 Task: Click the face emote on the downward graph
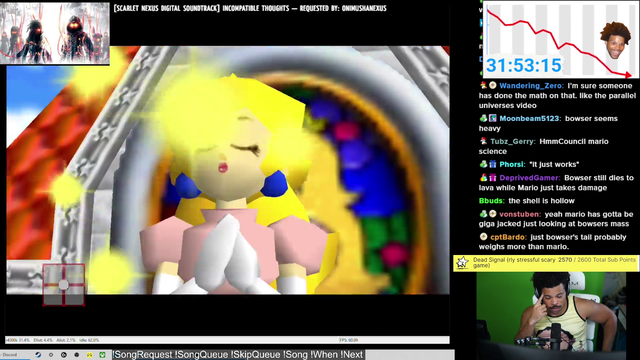[x=615, y=40]
